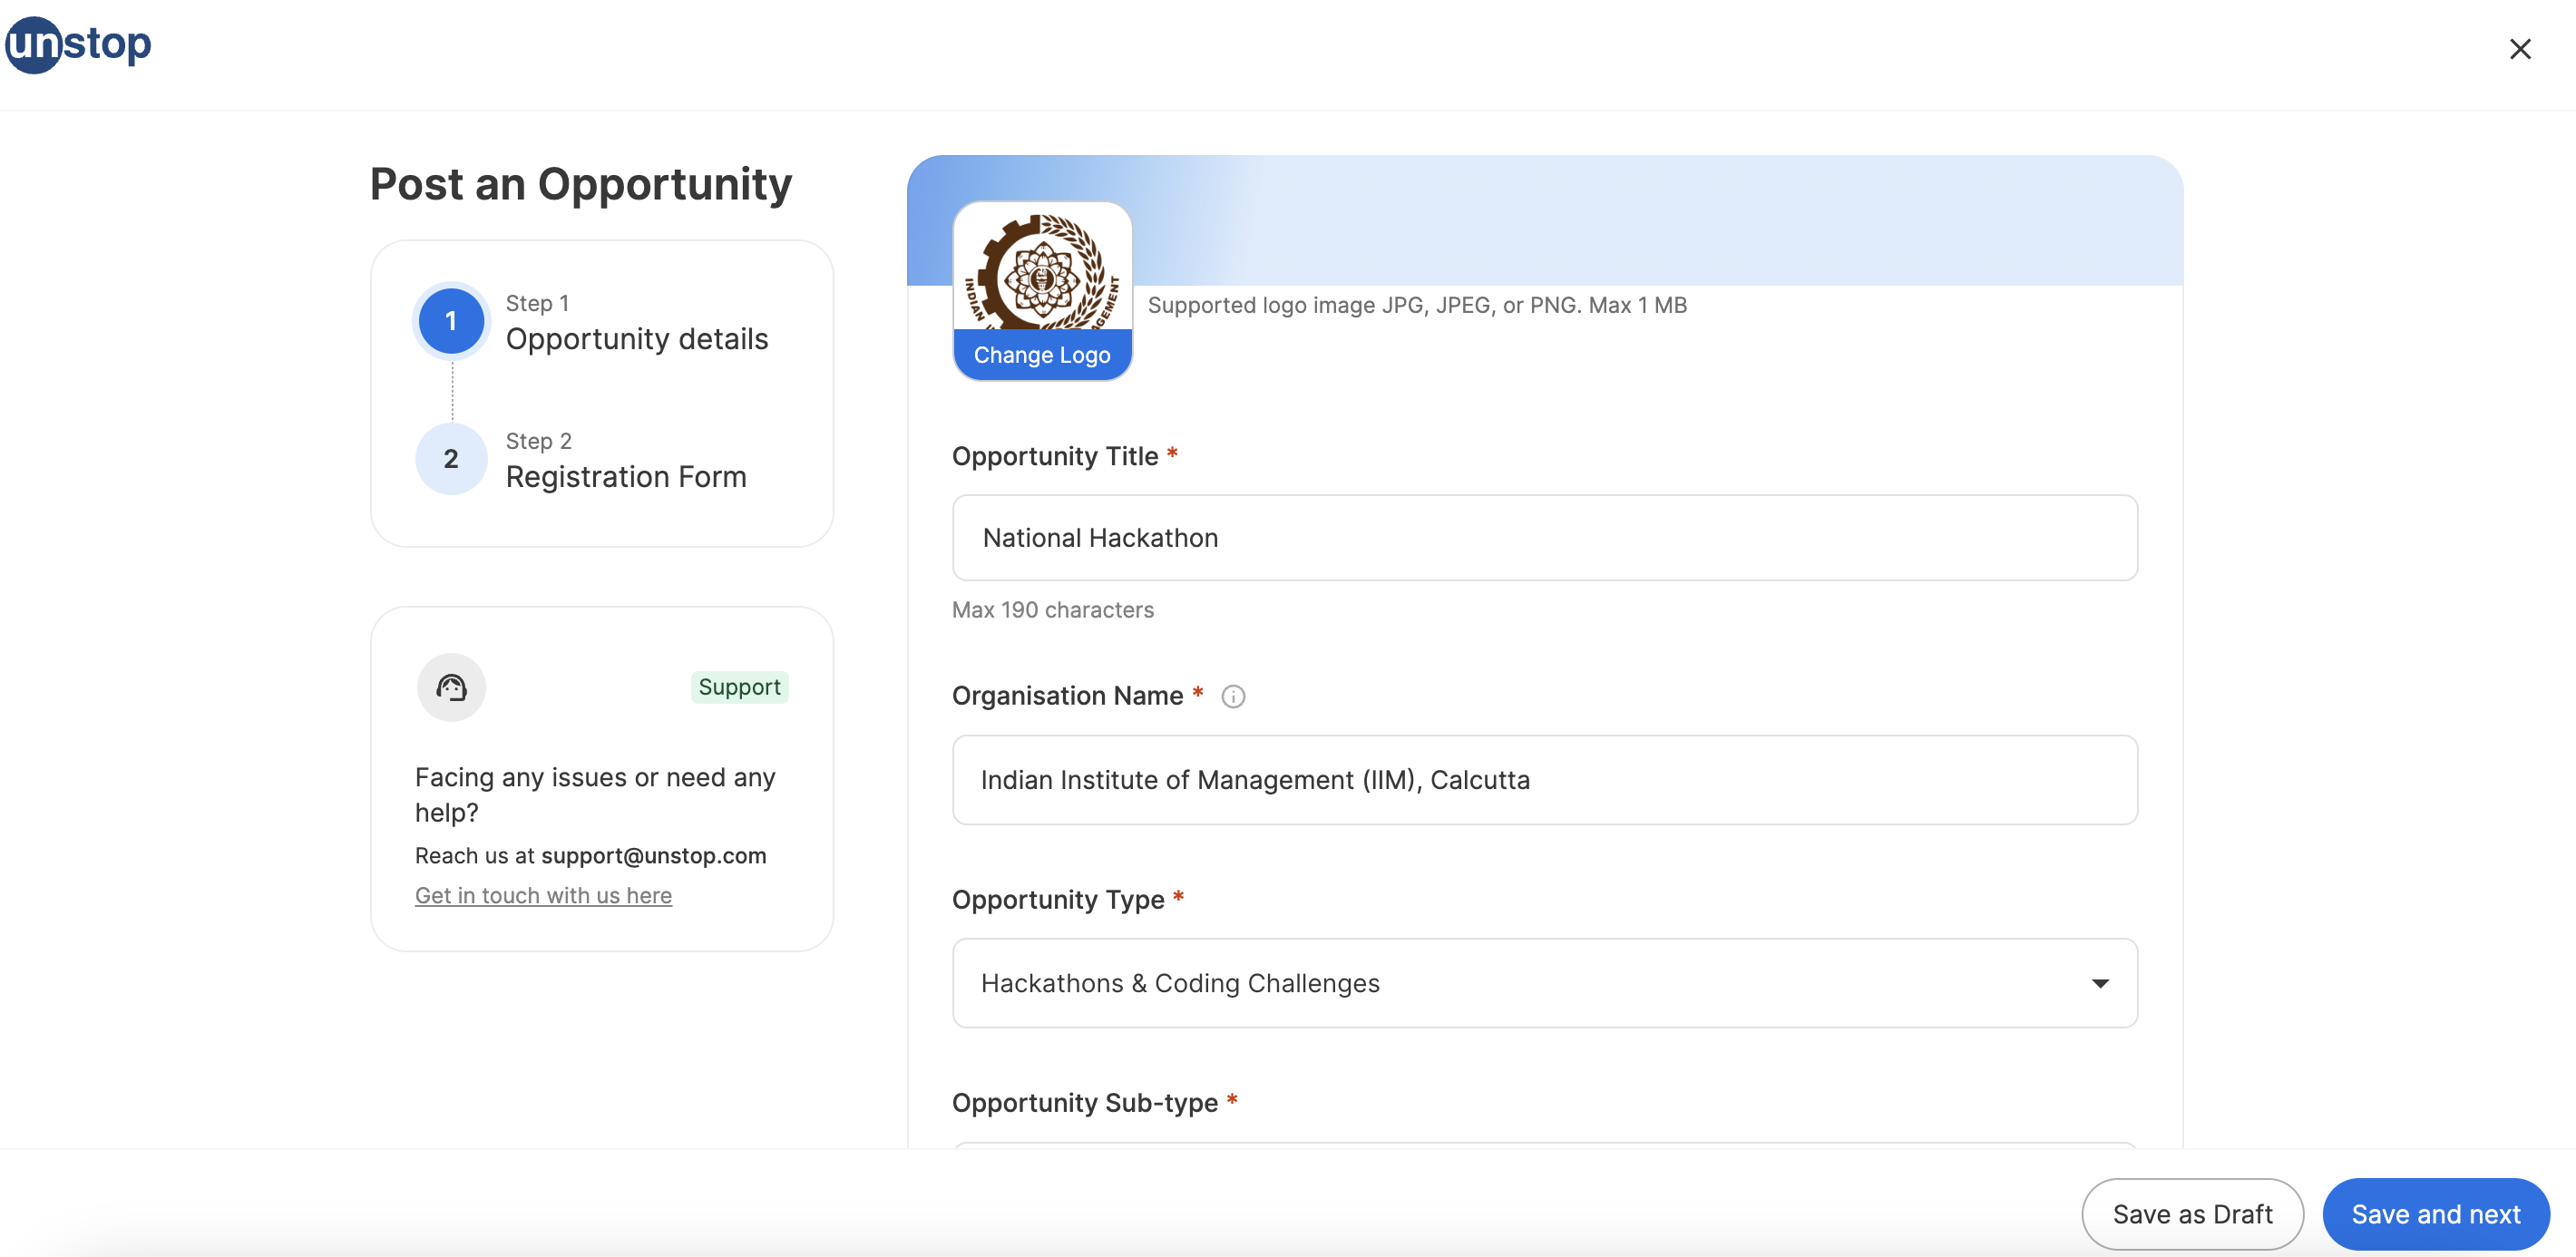Go to Registration Form step

pyautogui.click(x=626, y=477)
